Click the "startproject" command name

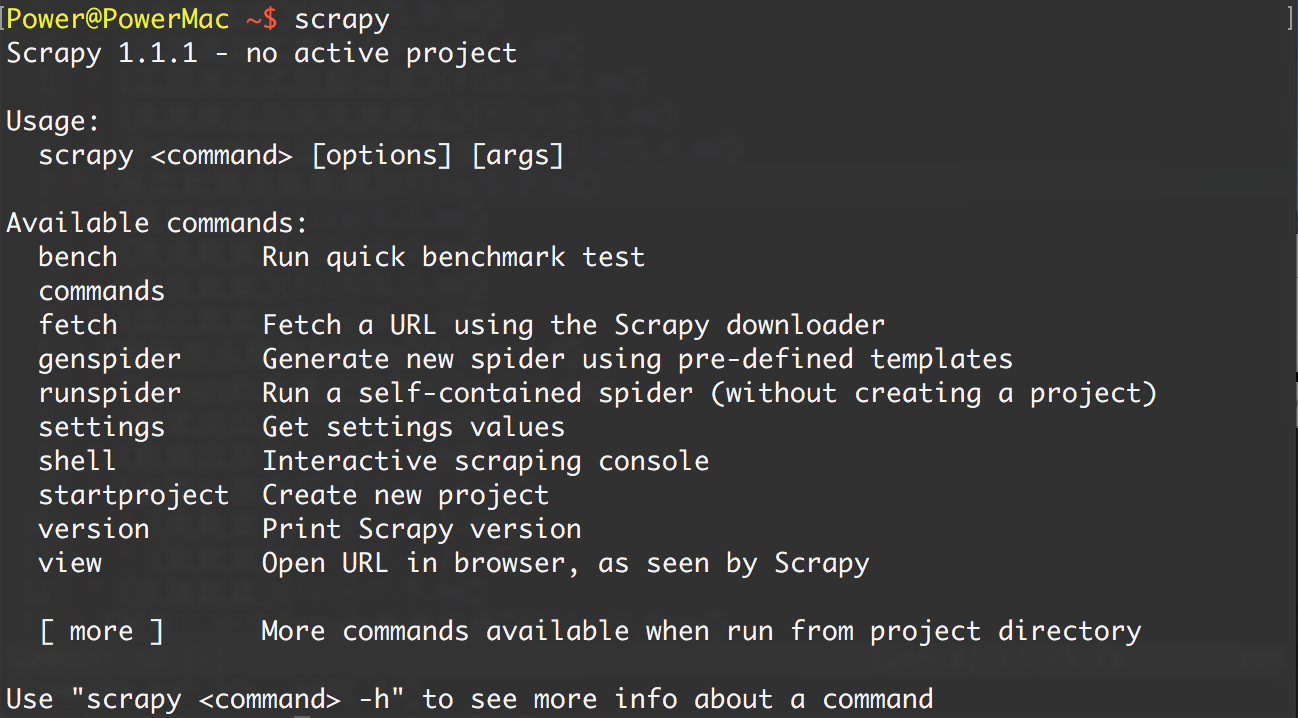point(133,495)
